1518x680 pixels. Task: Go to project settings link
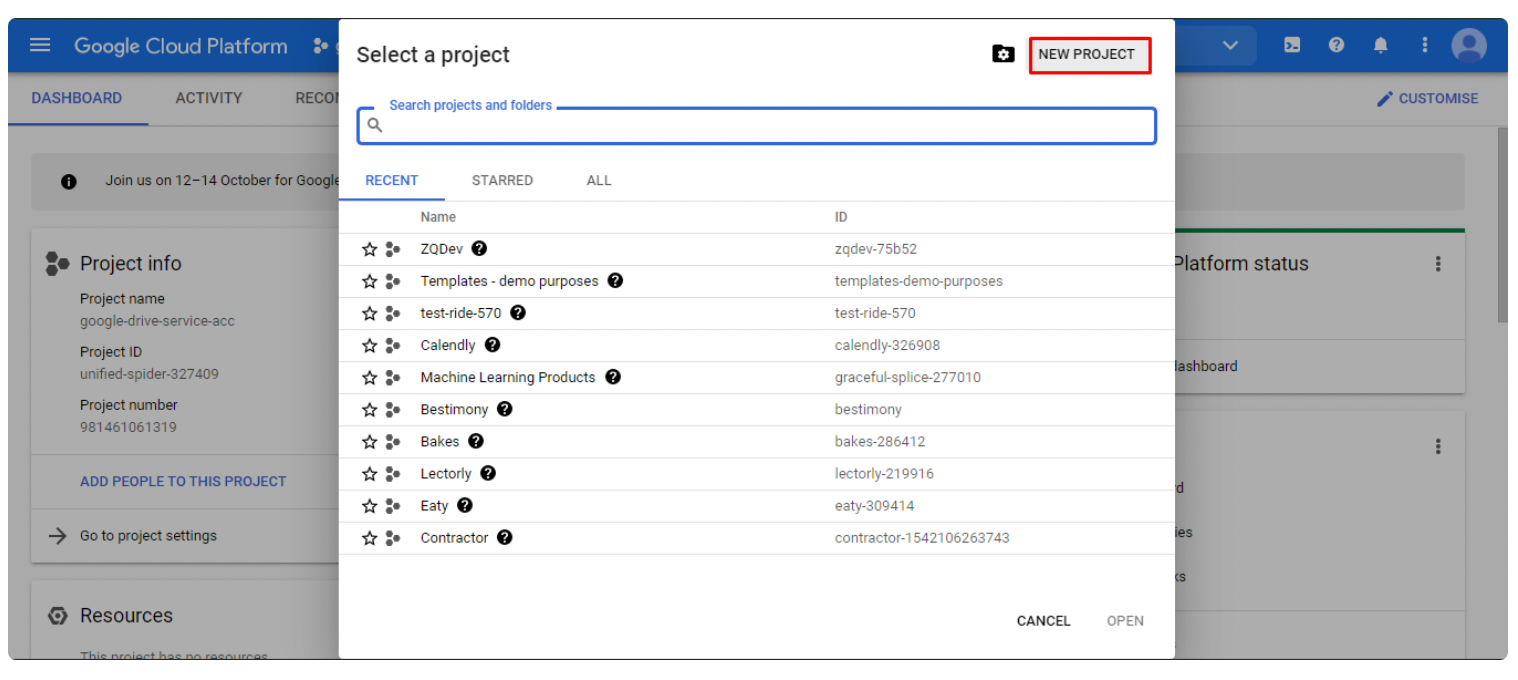[148, 536]
